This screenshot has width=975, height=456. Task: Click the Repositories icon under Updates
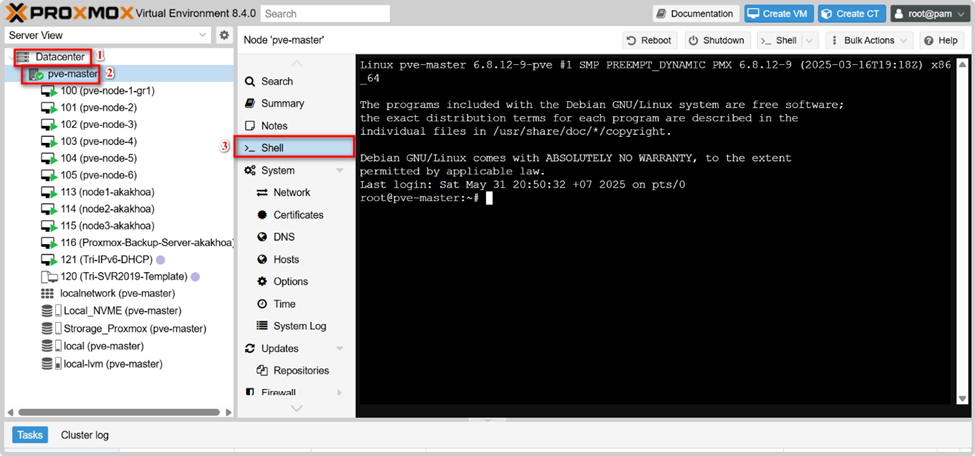[x=263, y=371]
